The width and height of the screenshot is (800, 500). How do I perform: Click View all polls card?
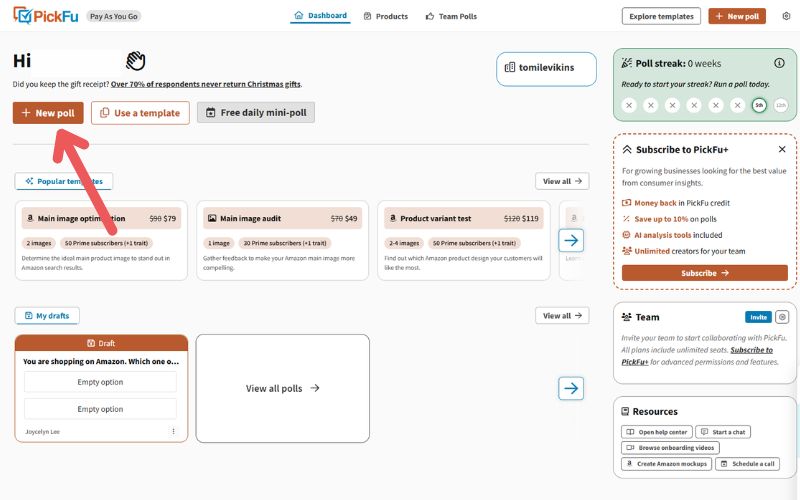point(283,388)
